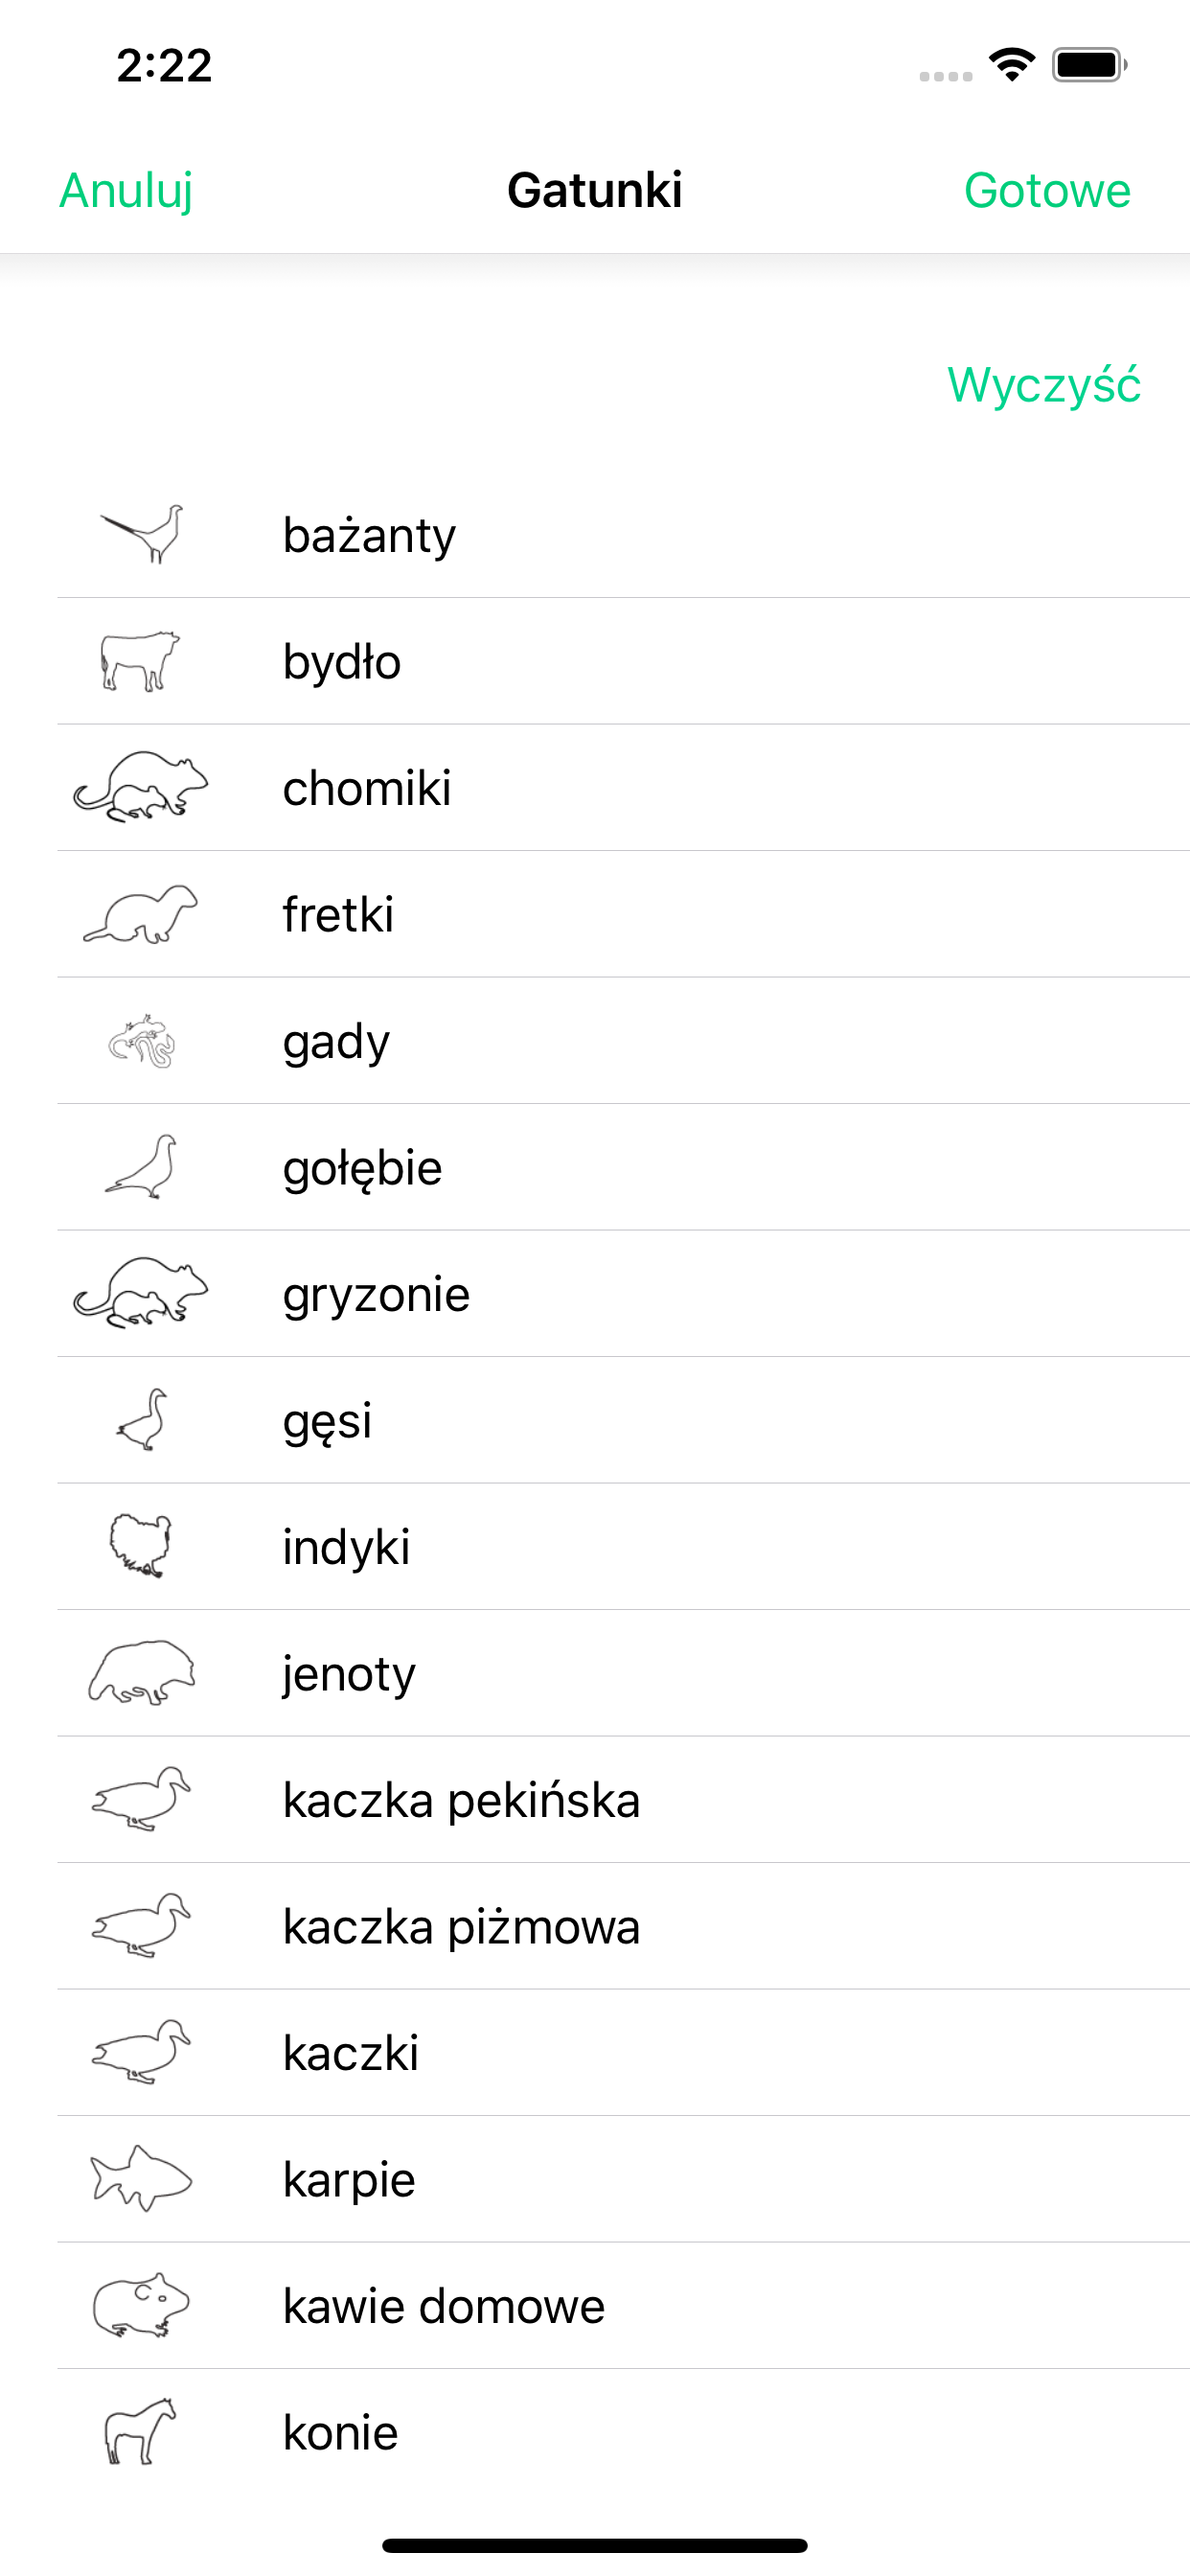
Task: Tap the pheasant icon next to bażanty
Action: click(x=142, y=534)
